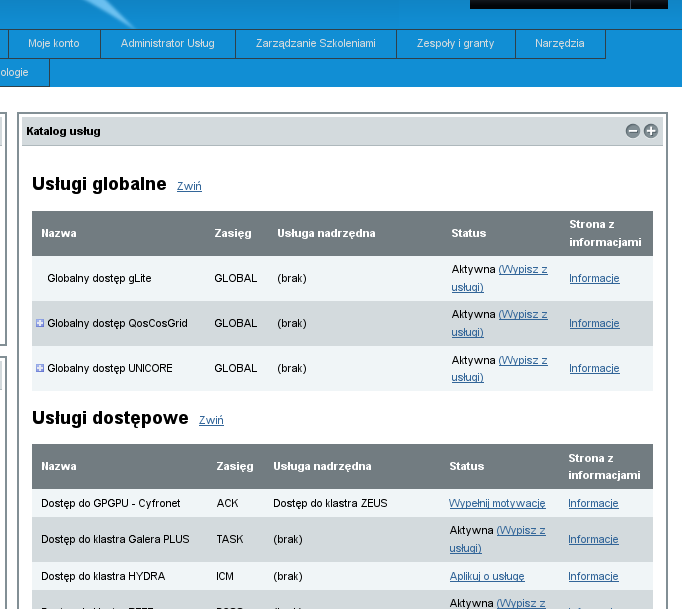The height and width of the screenshot is (609, 682).
Task: Select the Globalny dostęp QosCosGrid name text
Action: (x=117, y=323)
